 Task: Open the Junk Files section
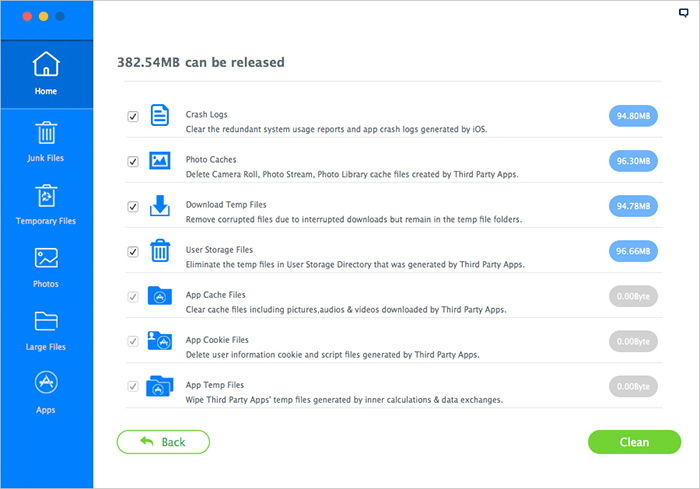tap(46, 142)
